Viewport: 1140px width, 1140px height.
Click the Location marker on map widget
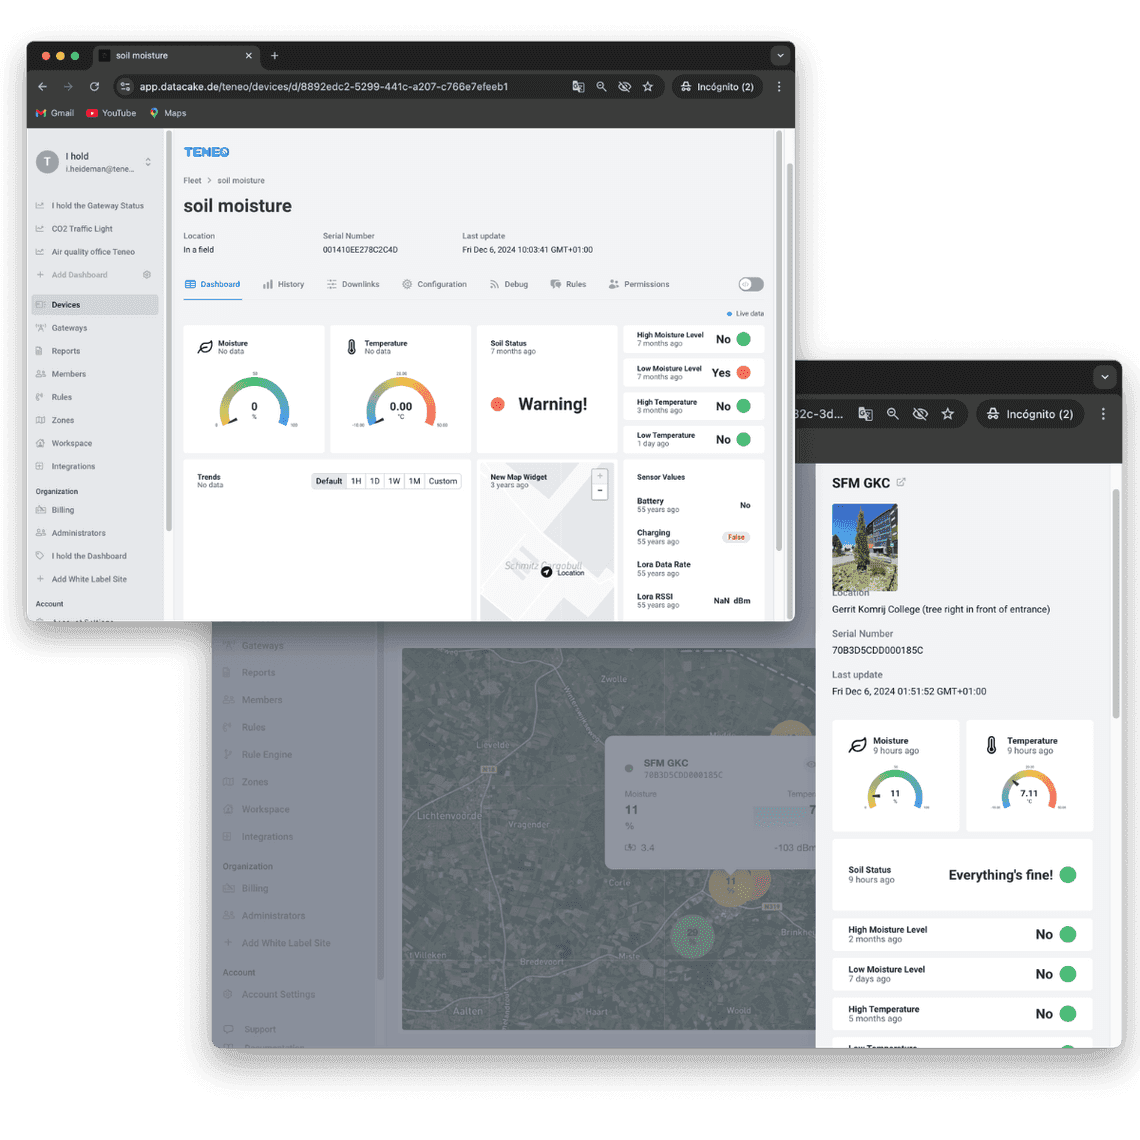tap(547, 572)
